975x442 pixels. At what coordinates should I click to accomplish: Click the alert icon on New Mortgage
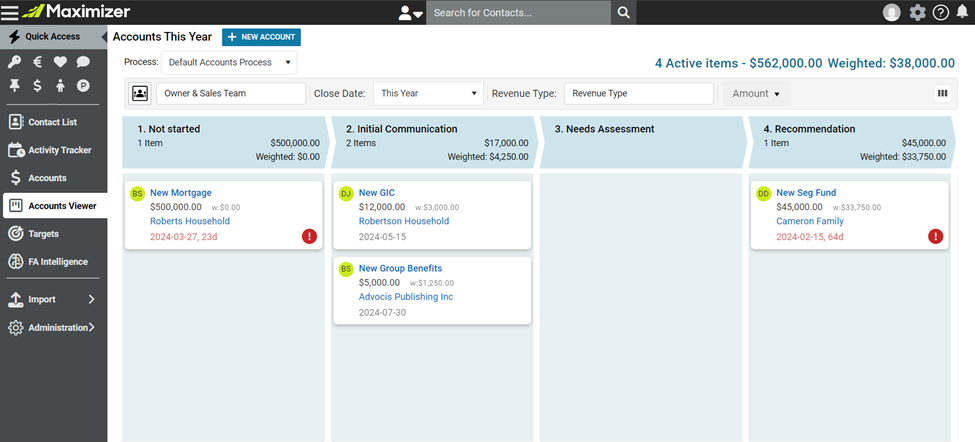[x=309, y=236]
